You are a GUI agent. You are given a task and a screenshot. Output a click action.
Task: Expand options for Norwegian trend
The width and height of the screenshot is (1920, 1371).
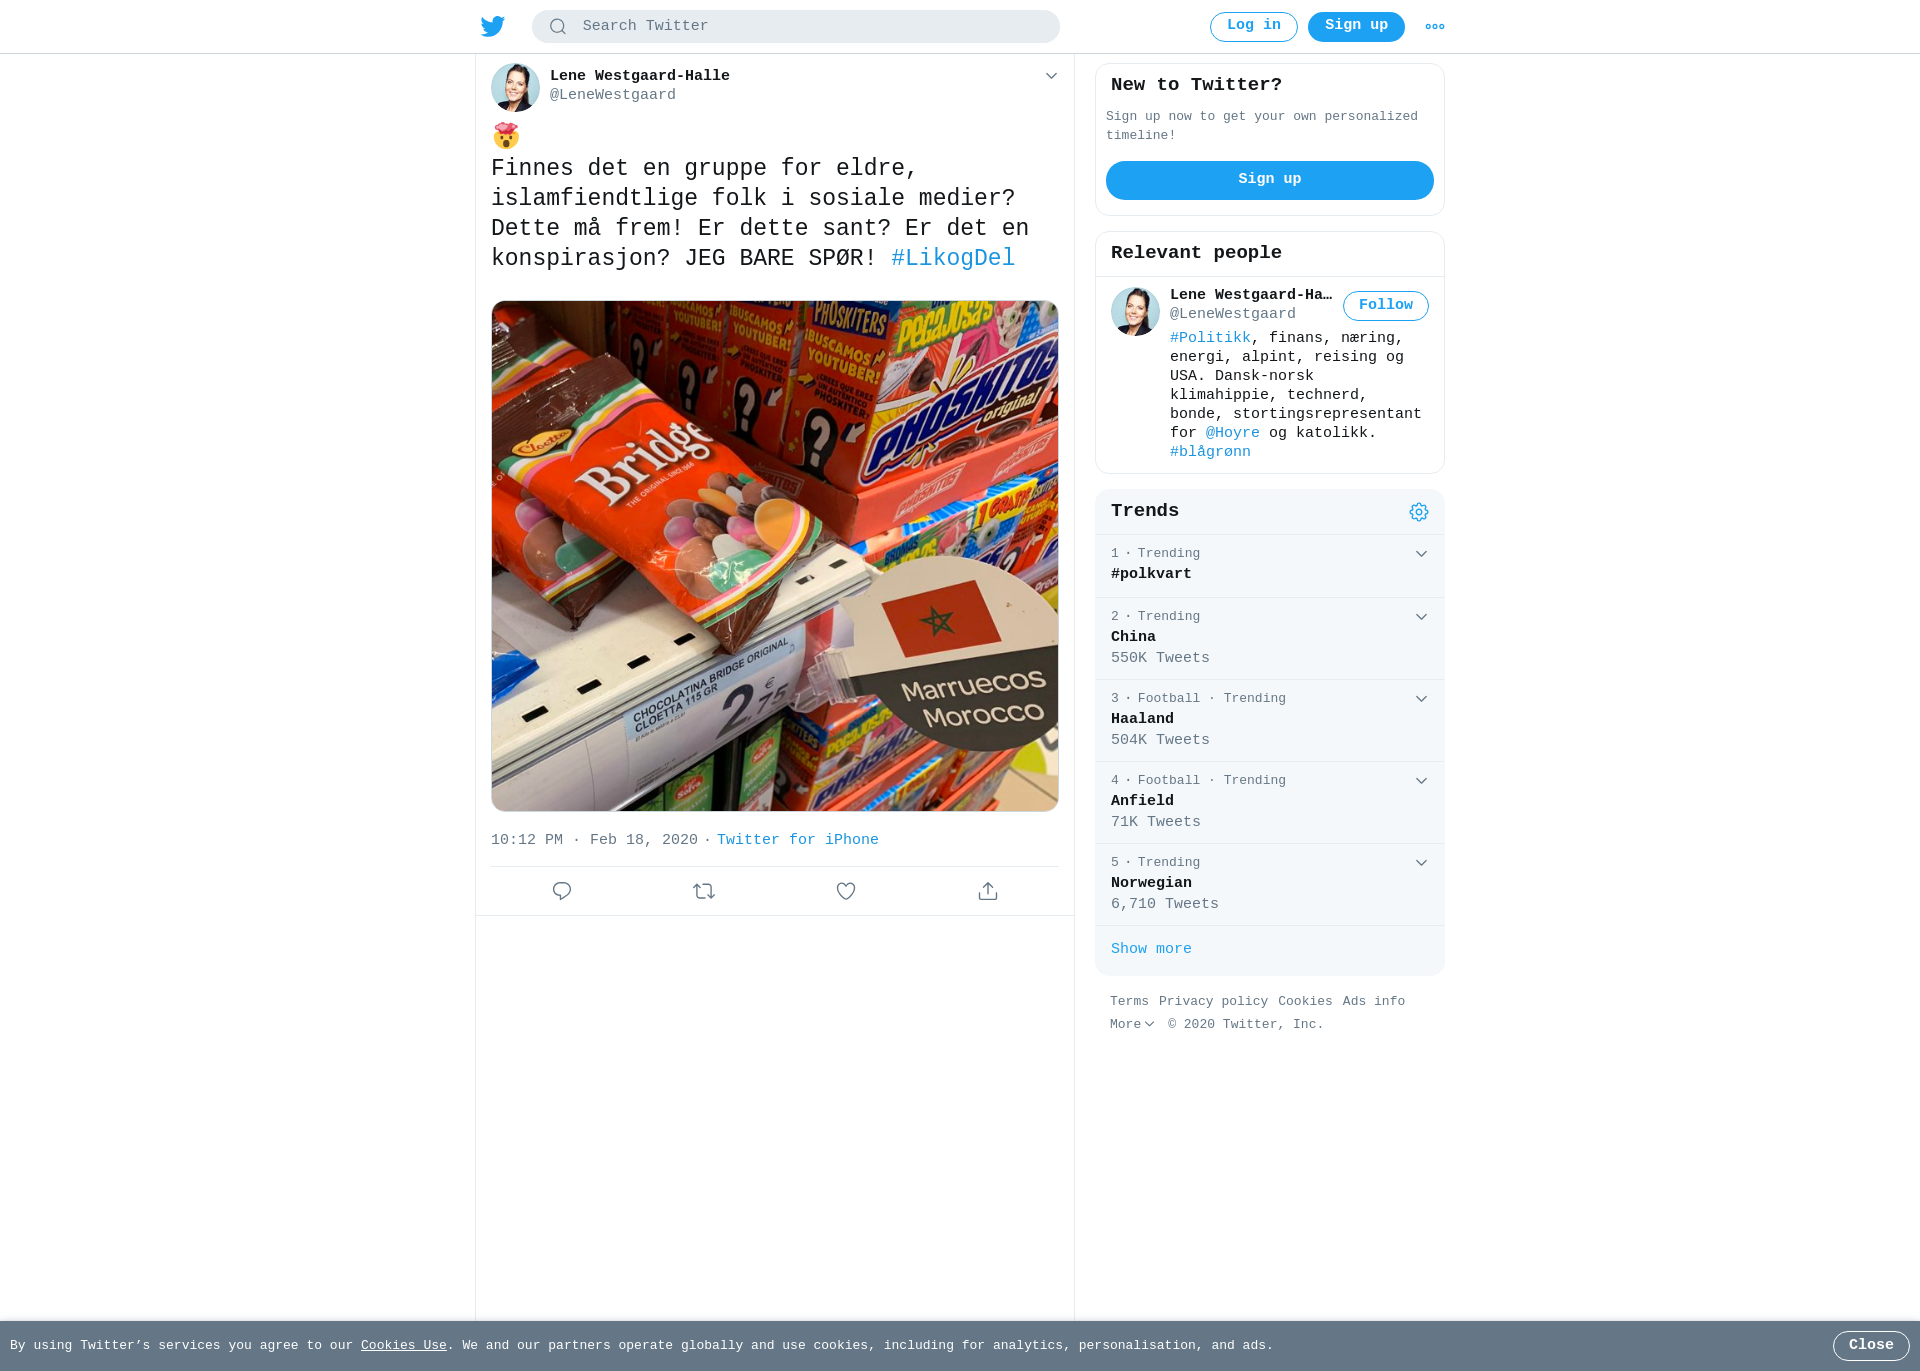tap(1421, 863)
